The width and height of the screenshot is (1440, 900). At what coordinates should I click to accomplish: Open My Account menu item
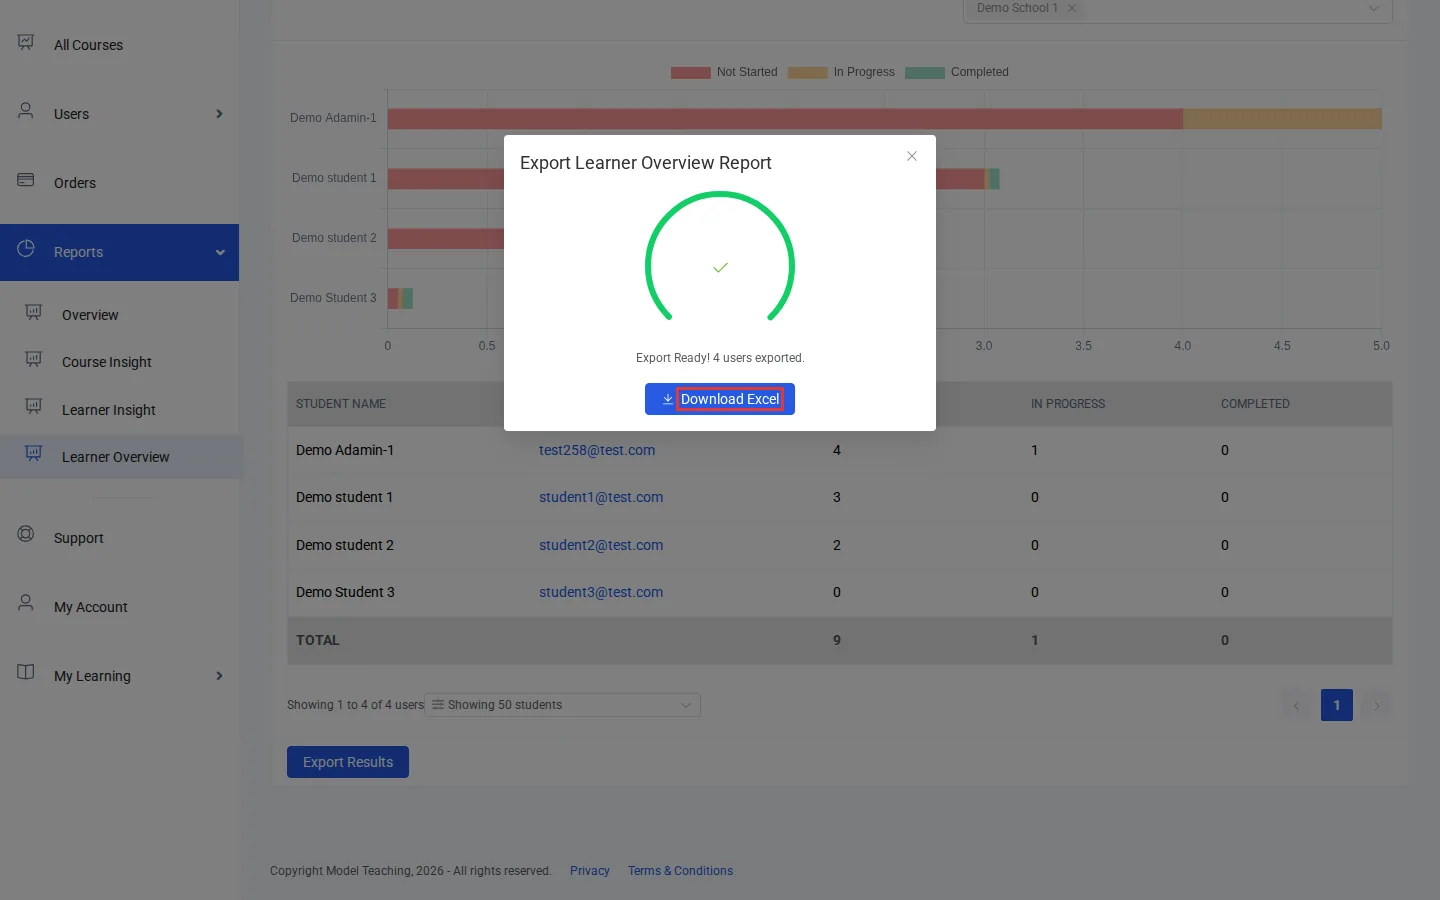point(120,607)
